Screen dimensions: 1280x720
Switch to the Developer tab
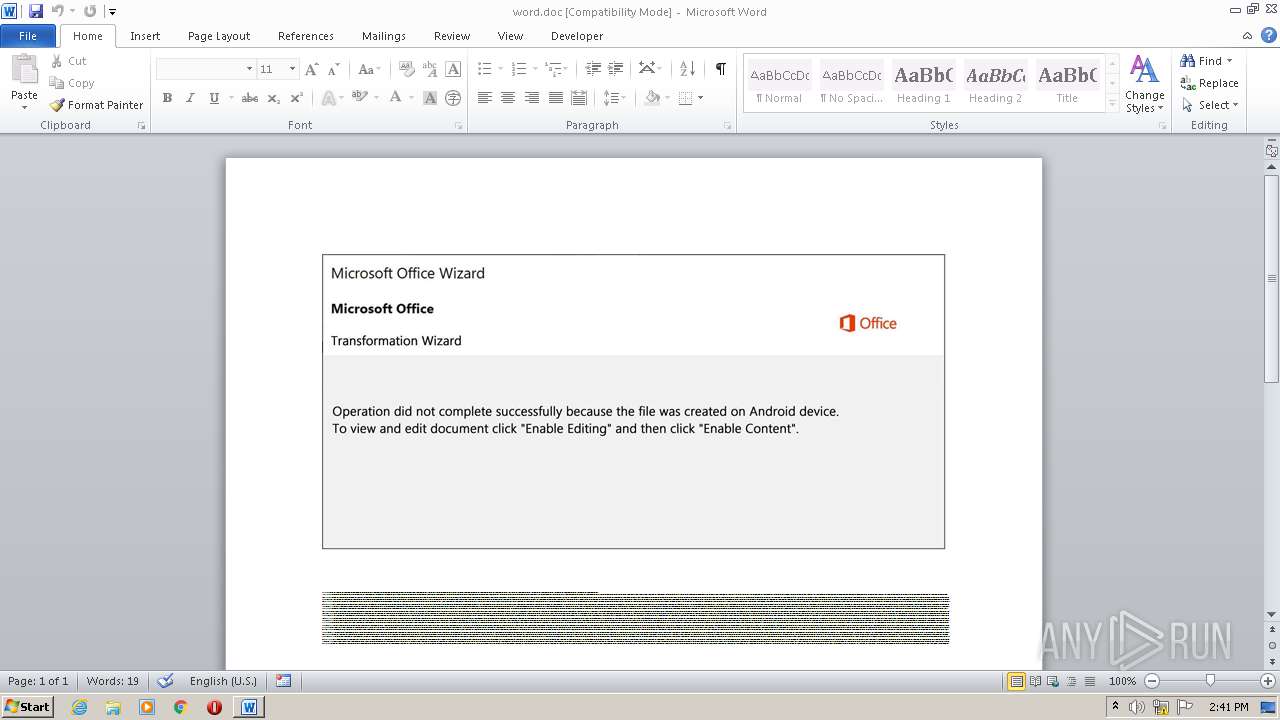[577, 36]
